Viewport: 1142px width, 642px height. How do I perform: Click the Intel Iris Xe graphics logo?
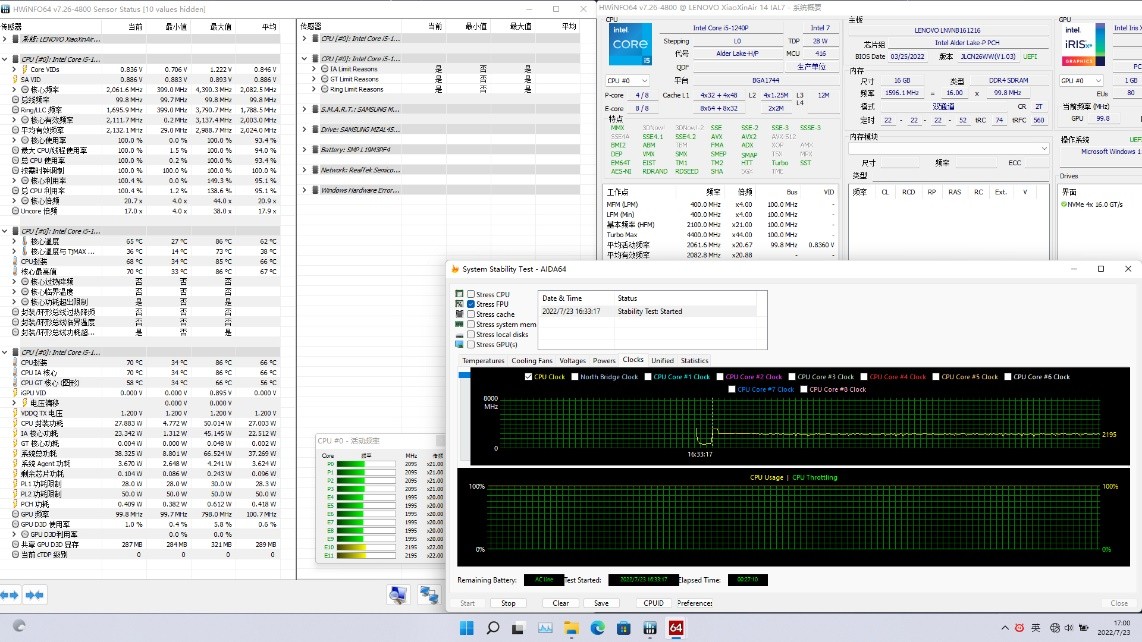tap(1083, 45)
